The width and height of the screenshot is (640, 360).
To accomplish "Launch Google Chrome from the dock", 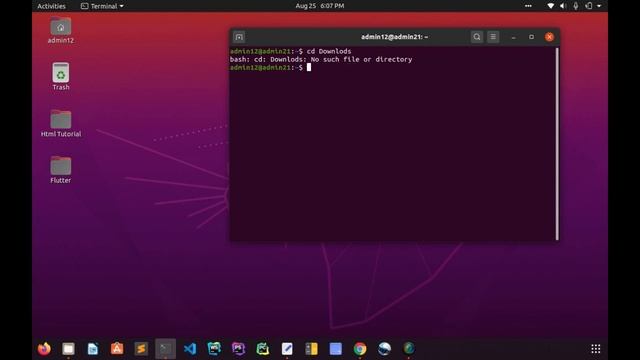I will 360,349.
